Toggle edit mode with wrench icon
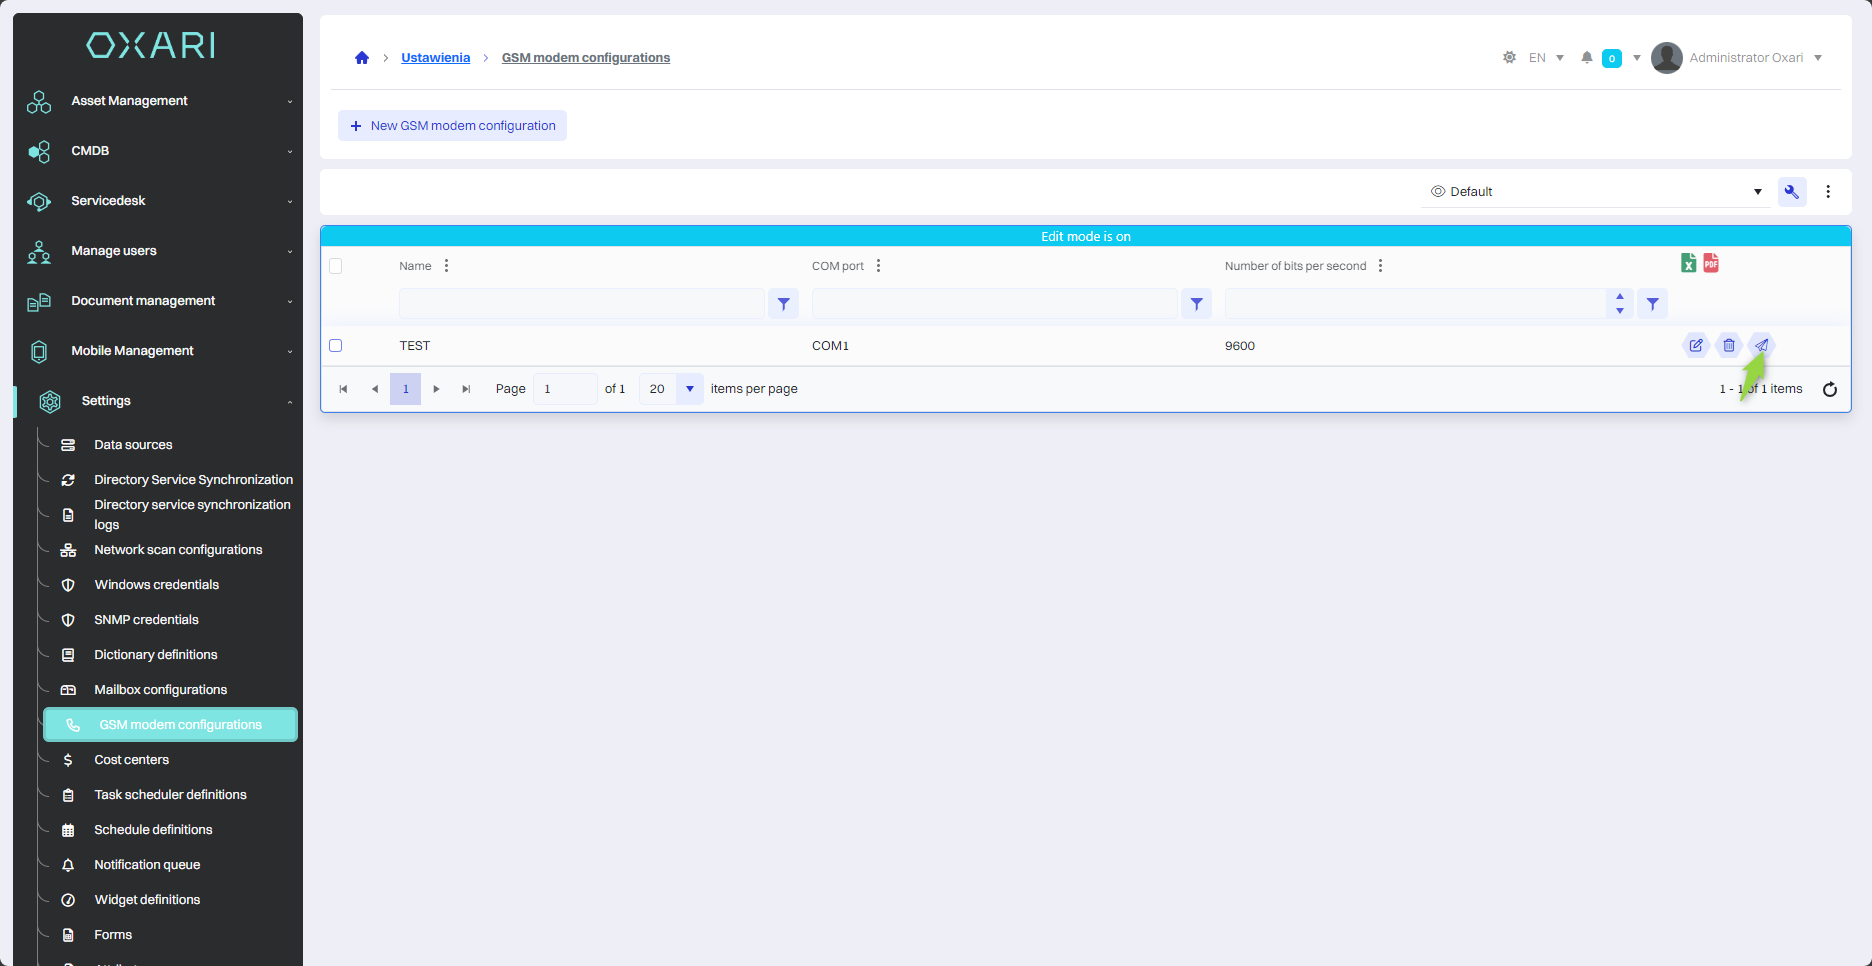 point(1791,192)
